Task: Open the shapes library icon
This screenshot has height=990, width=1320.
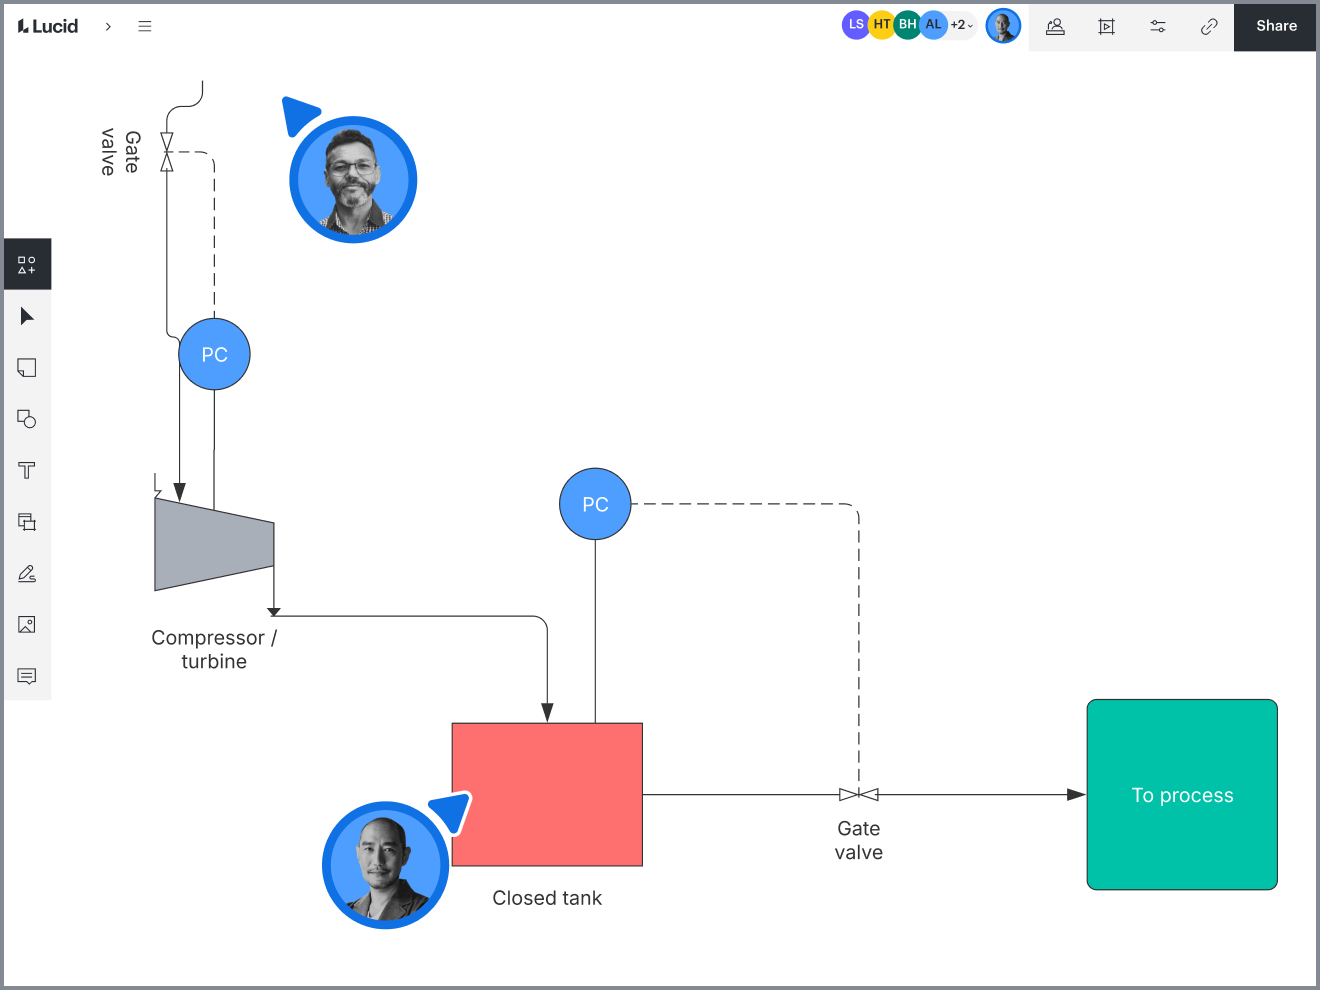Action: pos(27,265)
